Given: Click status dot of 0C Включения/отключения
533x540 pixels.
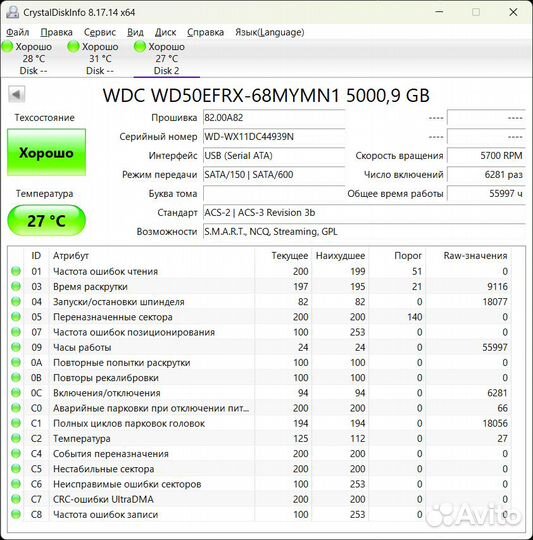Looking at the screenshot, I should [16, 393].
